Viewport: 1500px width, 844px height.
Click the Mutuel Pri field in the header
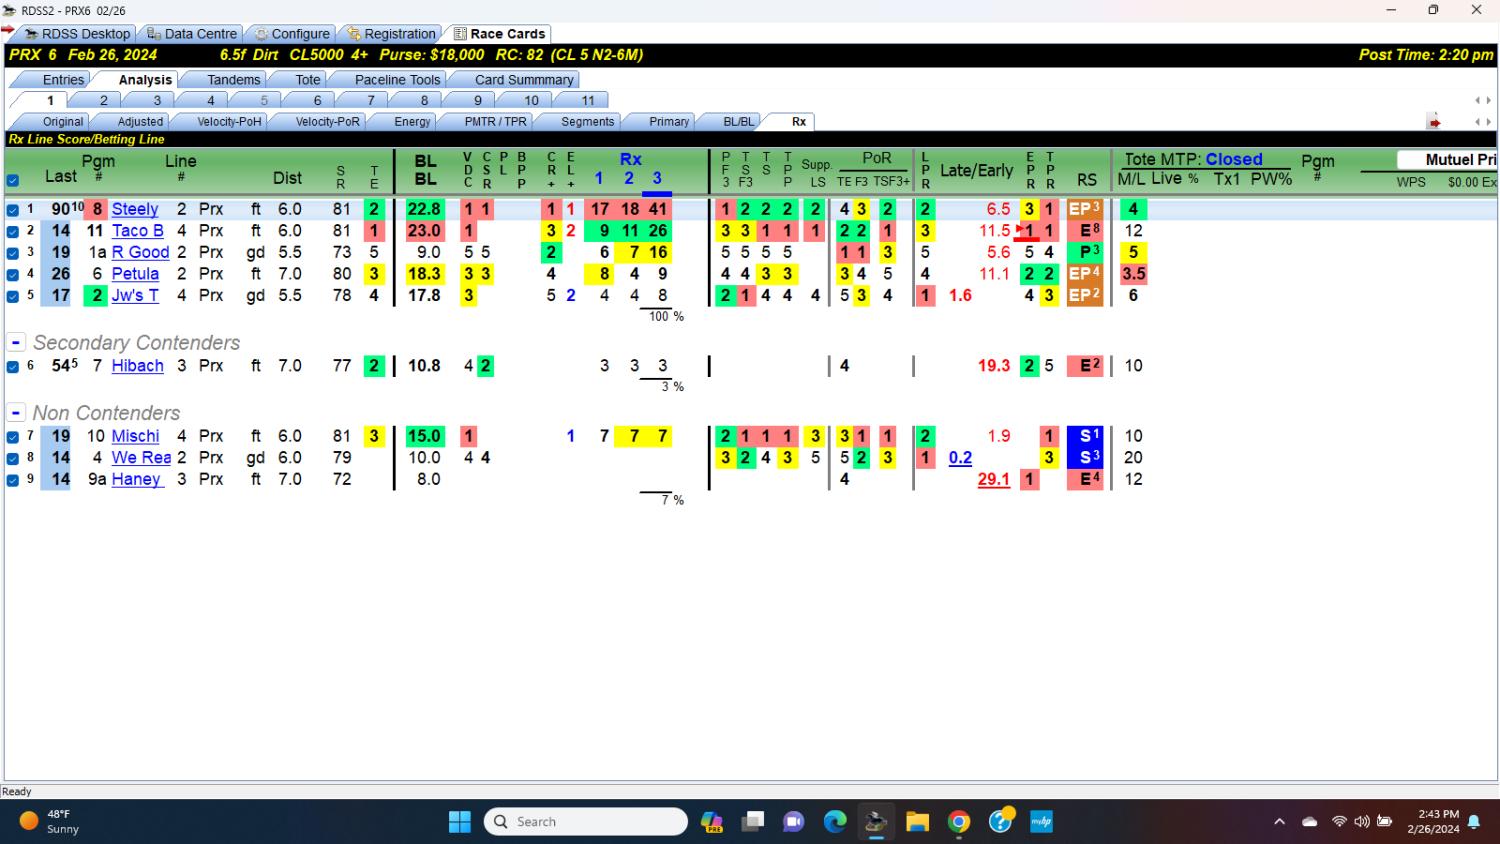1447,160
